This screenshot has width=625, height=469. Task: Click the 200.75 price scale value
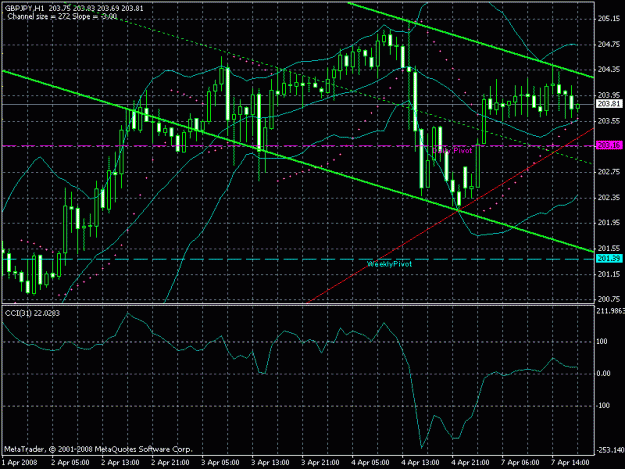[609, 299]
